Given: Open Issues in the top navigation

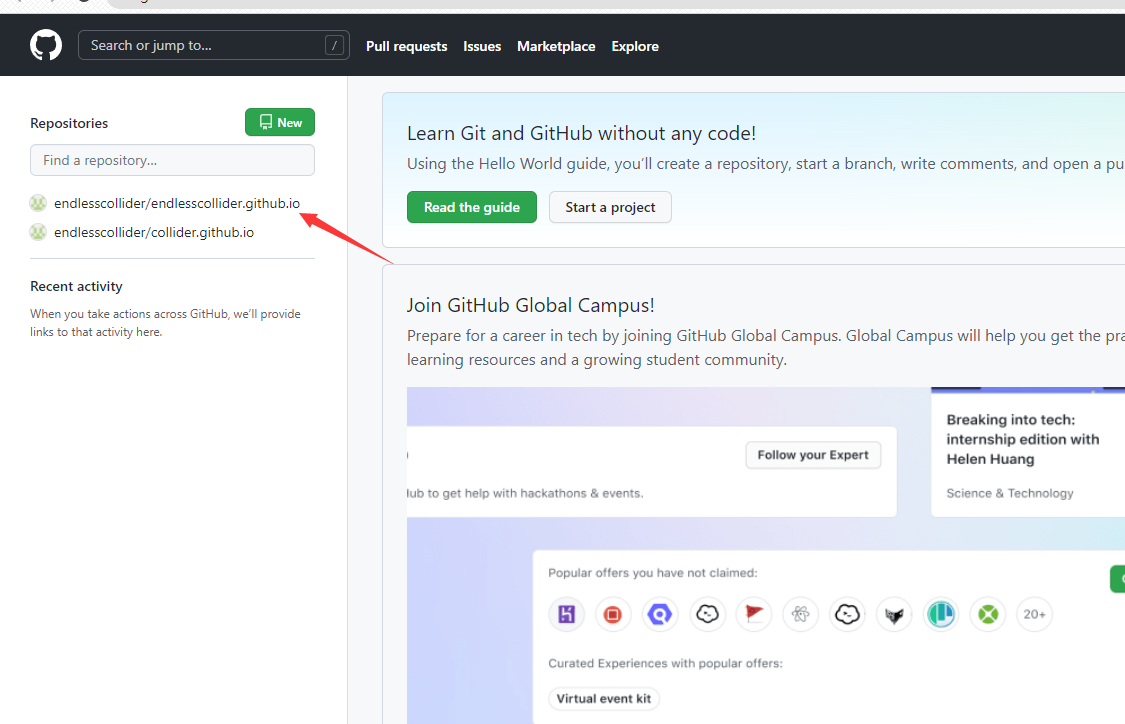Looking at the screenshot, I should [482, 46].
